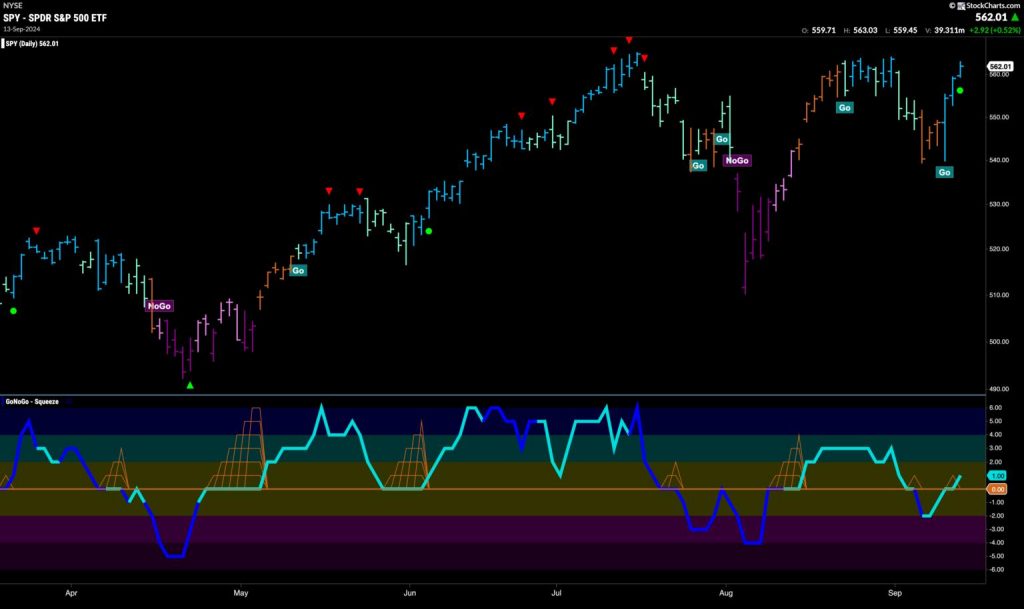Click the 6.00 oscillator axis label

(997, 408)
